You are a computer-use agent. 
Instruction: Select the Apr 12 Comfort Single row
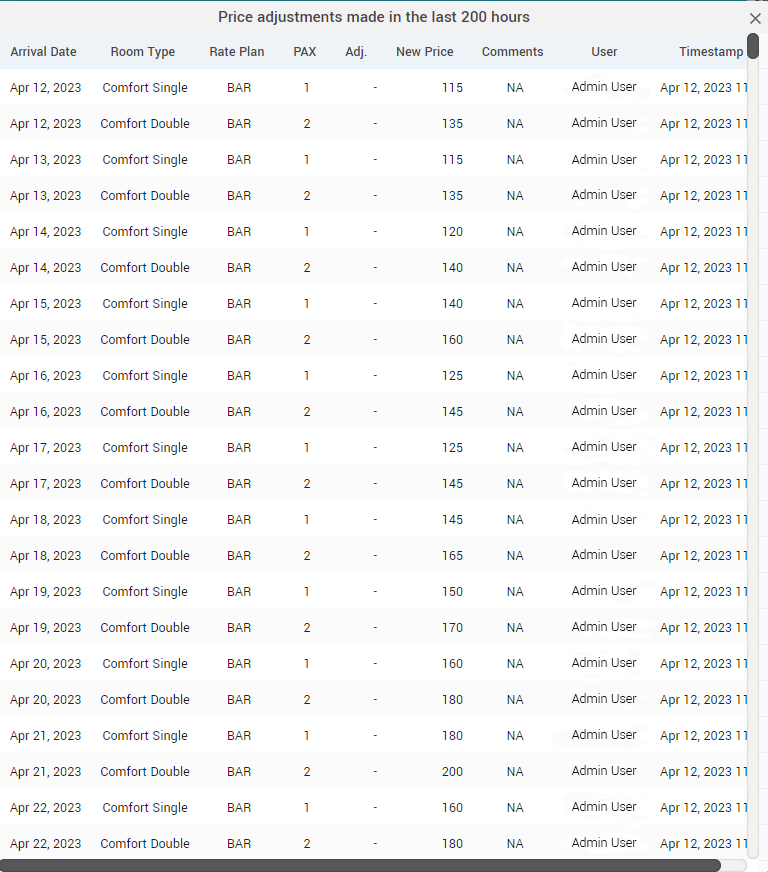pos(374,87)
